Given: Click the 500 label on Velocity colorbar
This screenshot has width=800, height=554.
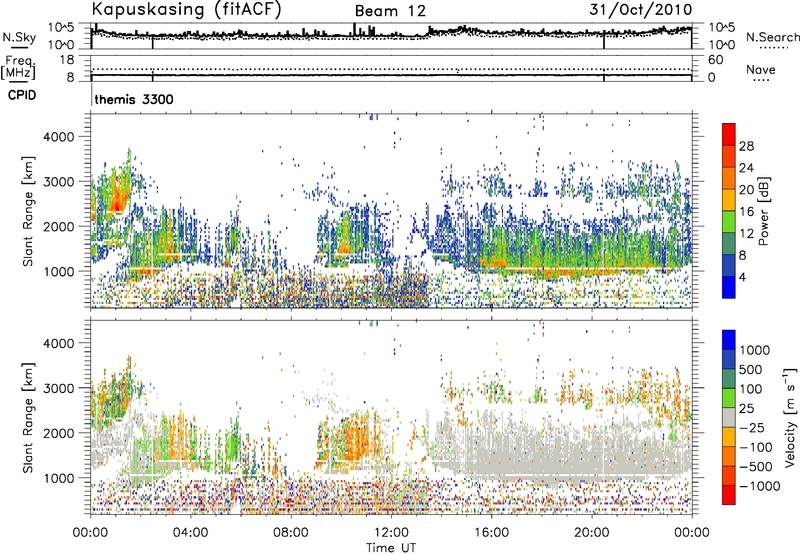Looking at the screenshot, I should (751, 369).
